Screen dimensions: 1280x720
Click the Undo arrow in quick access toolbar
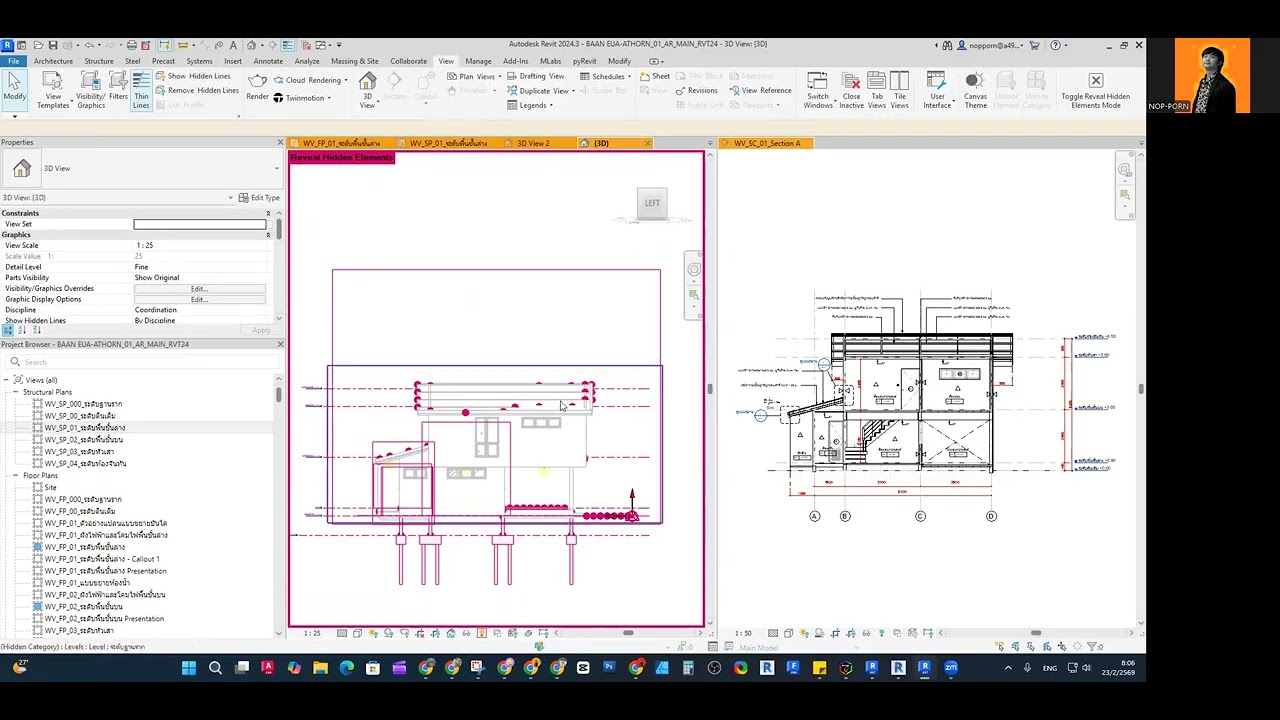point(89,45)
